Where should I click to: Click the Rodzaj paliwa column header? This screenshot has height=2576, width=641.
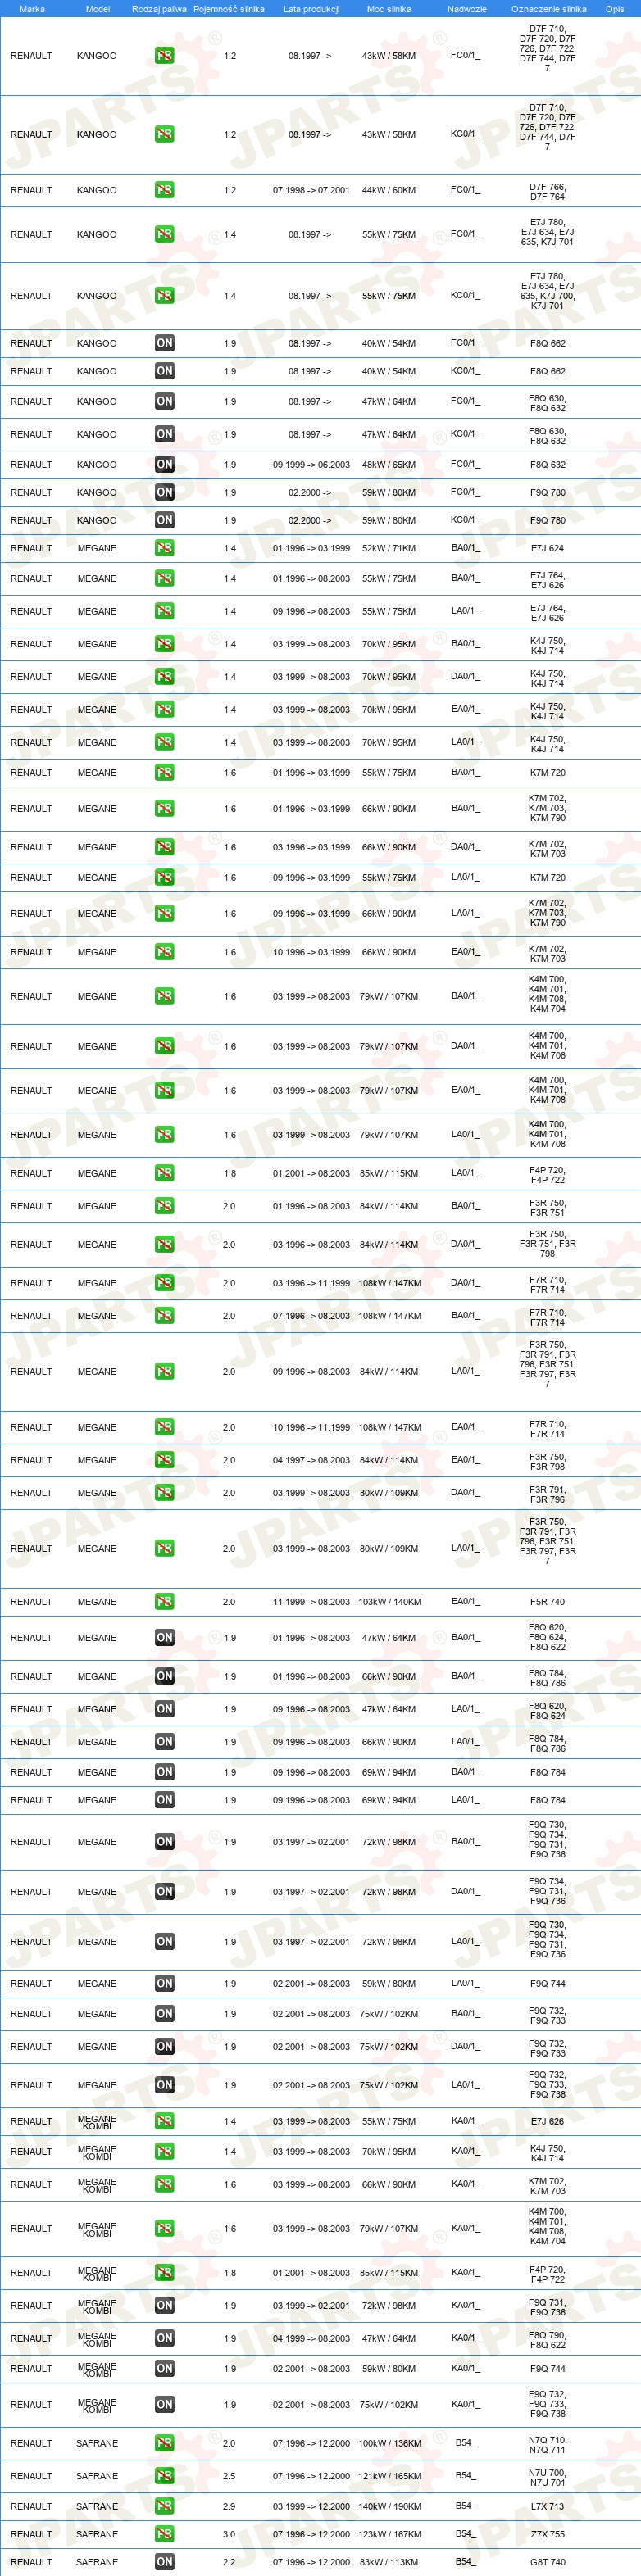[159, 9]
